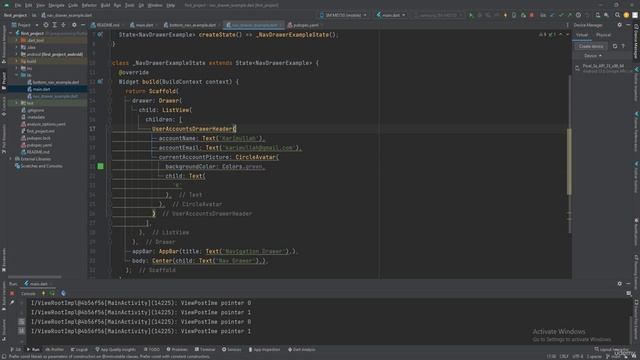Open the File menu
The image size is (640, 360).
(x=18, y=5)
